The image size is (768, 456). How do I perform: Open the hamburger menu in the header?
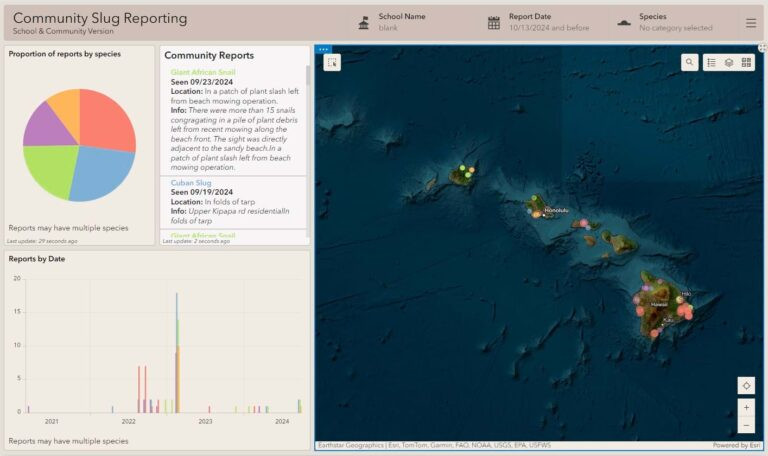tap(750, 23)
